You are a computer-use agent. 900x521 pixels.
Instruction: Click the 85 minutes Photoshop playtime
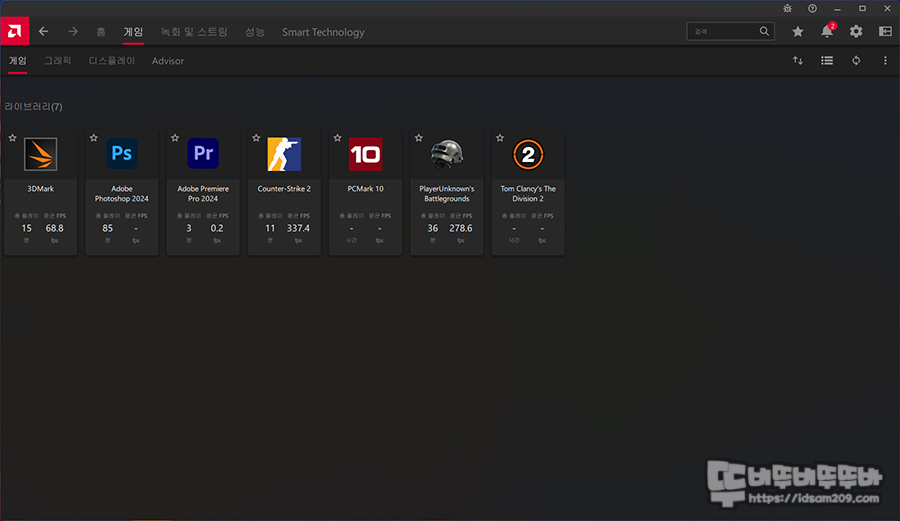coord(107,228)
